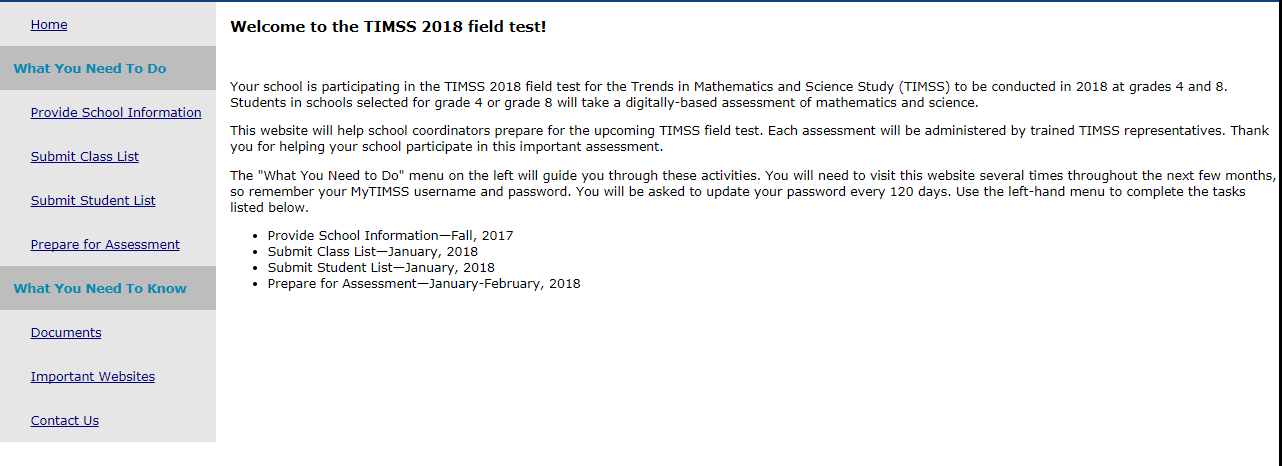Click the bullet Submit Student List—January, 2018
This screenshot has height=466, width=1282.
(x=380, y=268)
